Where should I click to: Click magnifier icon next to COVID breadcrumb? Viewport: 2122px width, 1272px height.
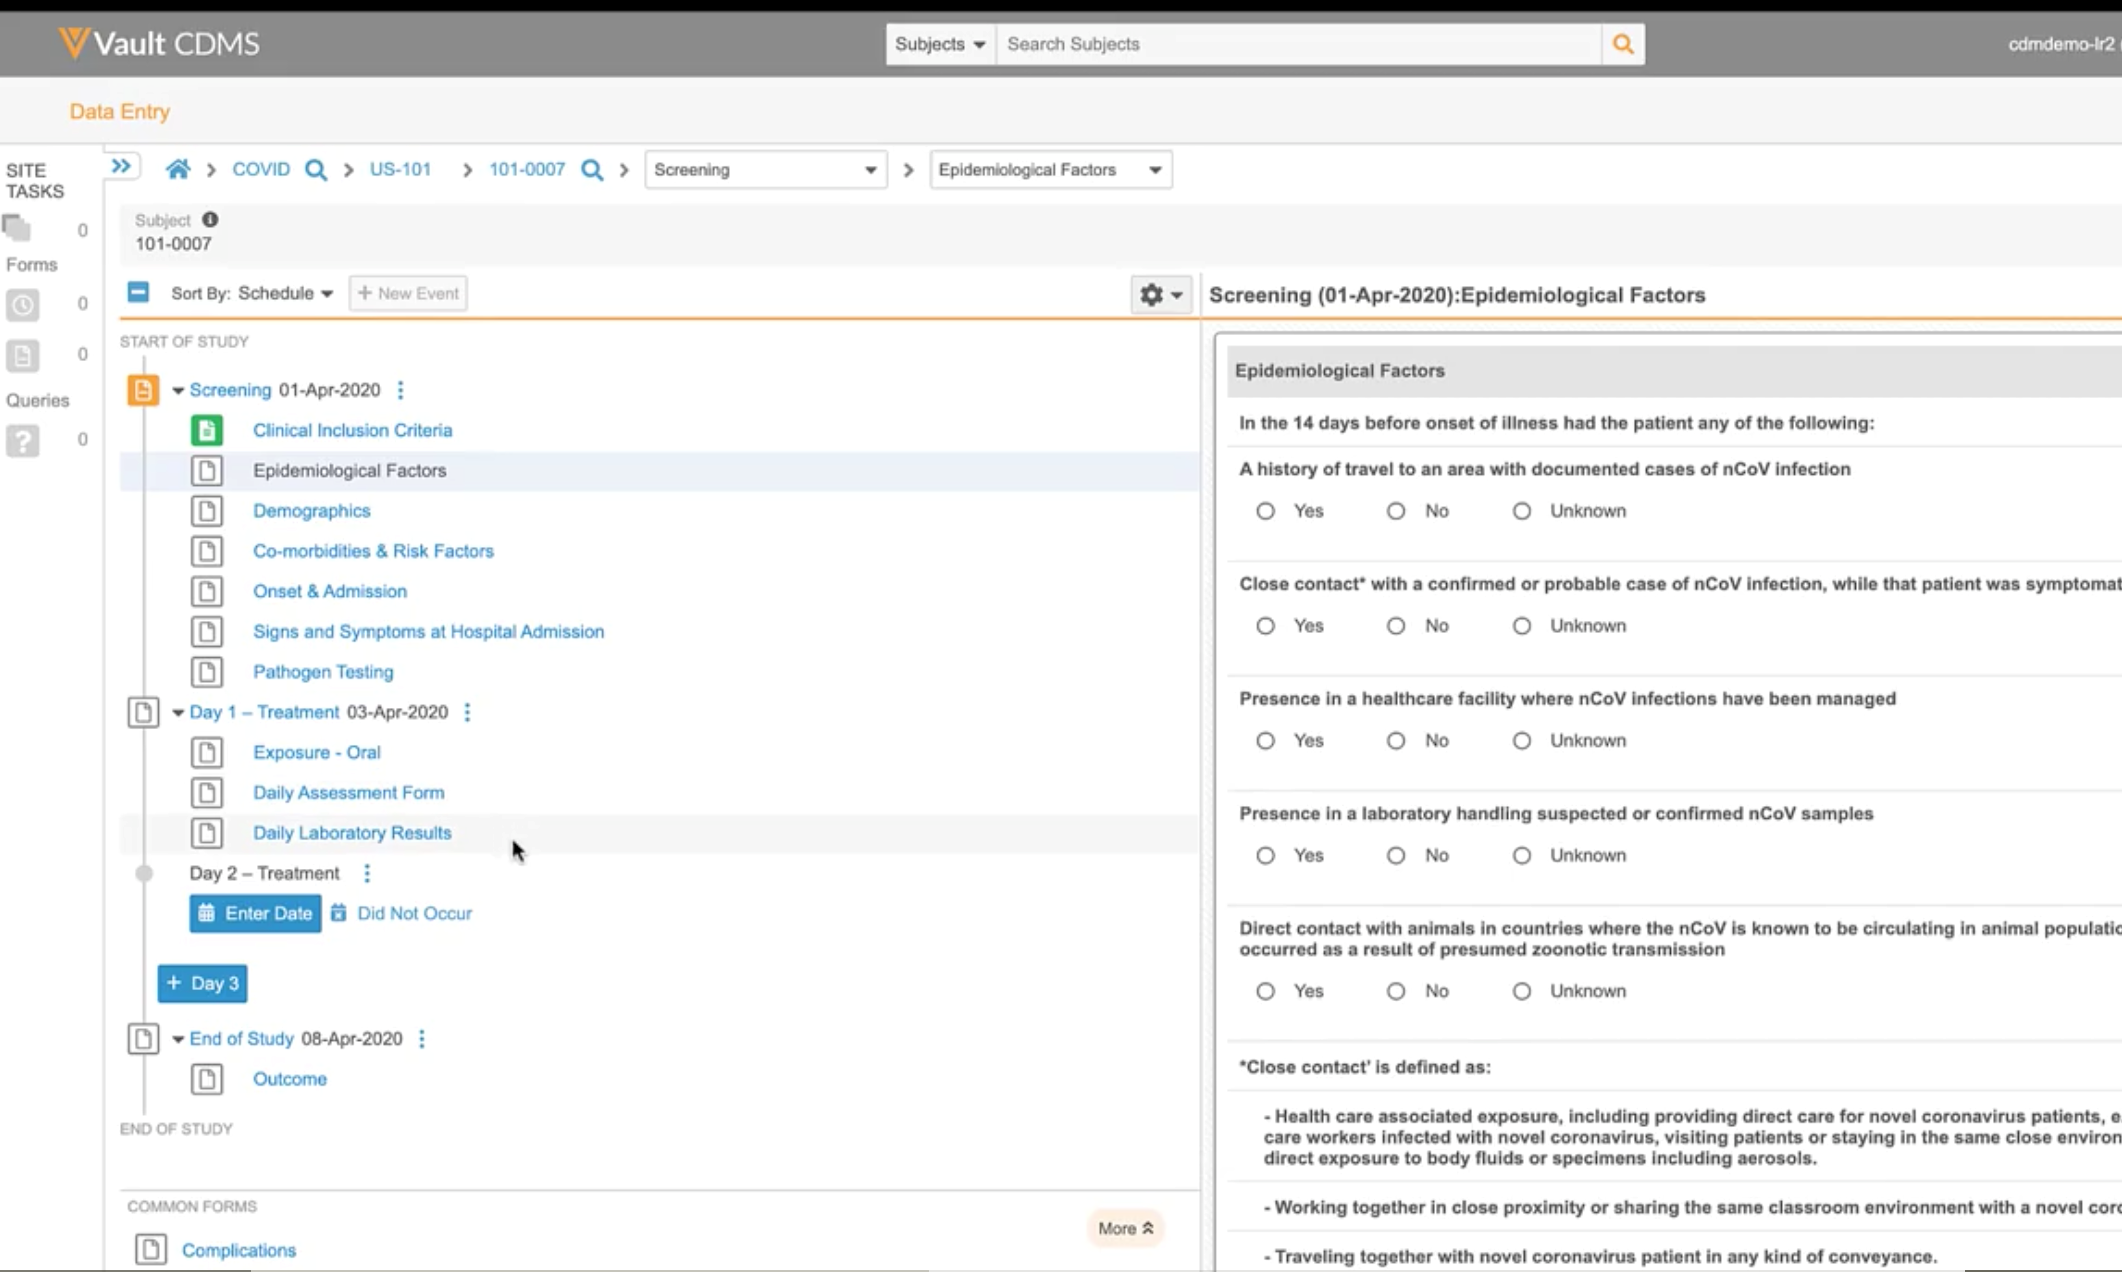(316, 170)
